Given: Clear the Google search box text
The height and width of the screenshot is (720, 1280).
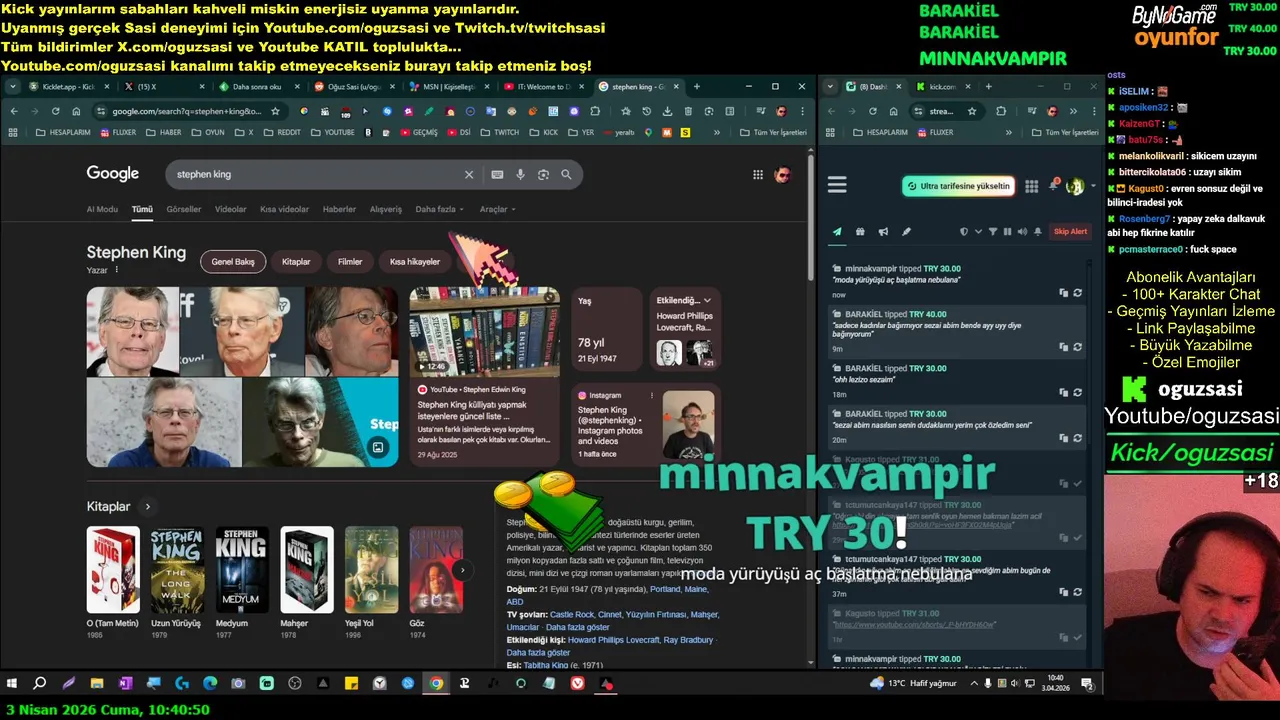Looking at the screenshot, I should click(x=468, y=174).
